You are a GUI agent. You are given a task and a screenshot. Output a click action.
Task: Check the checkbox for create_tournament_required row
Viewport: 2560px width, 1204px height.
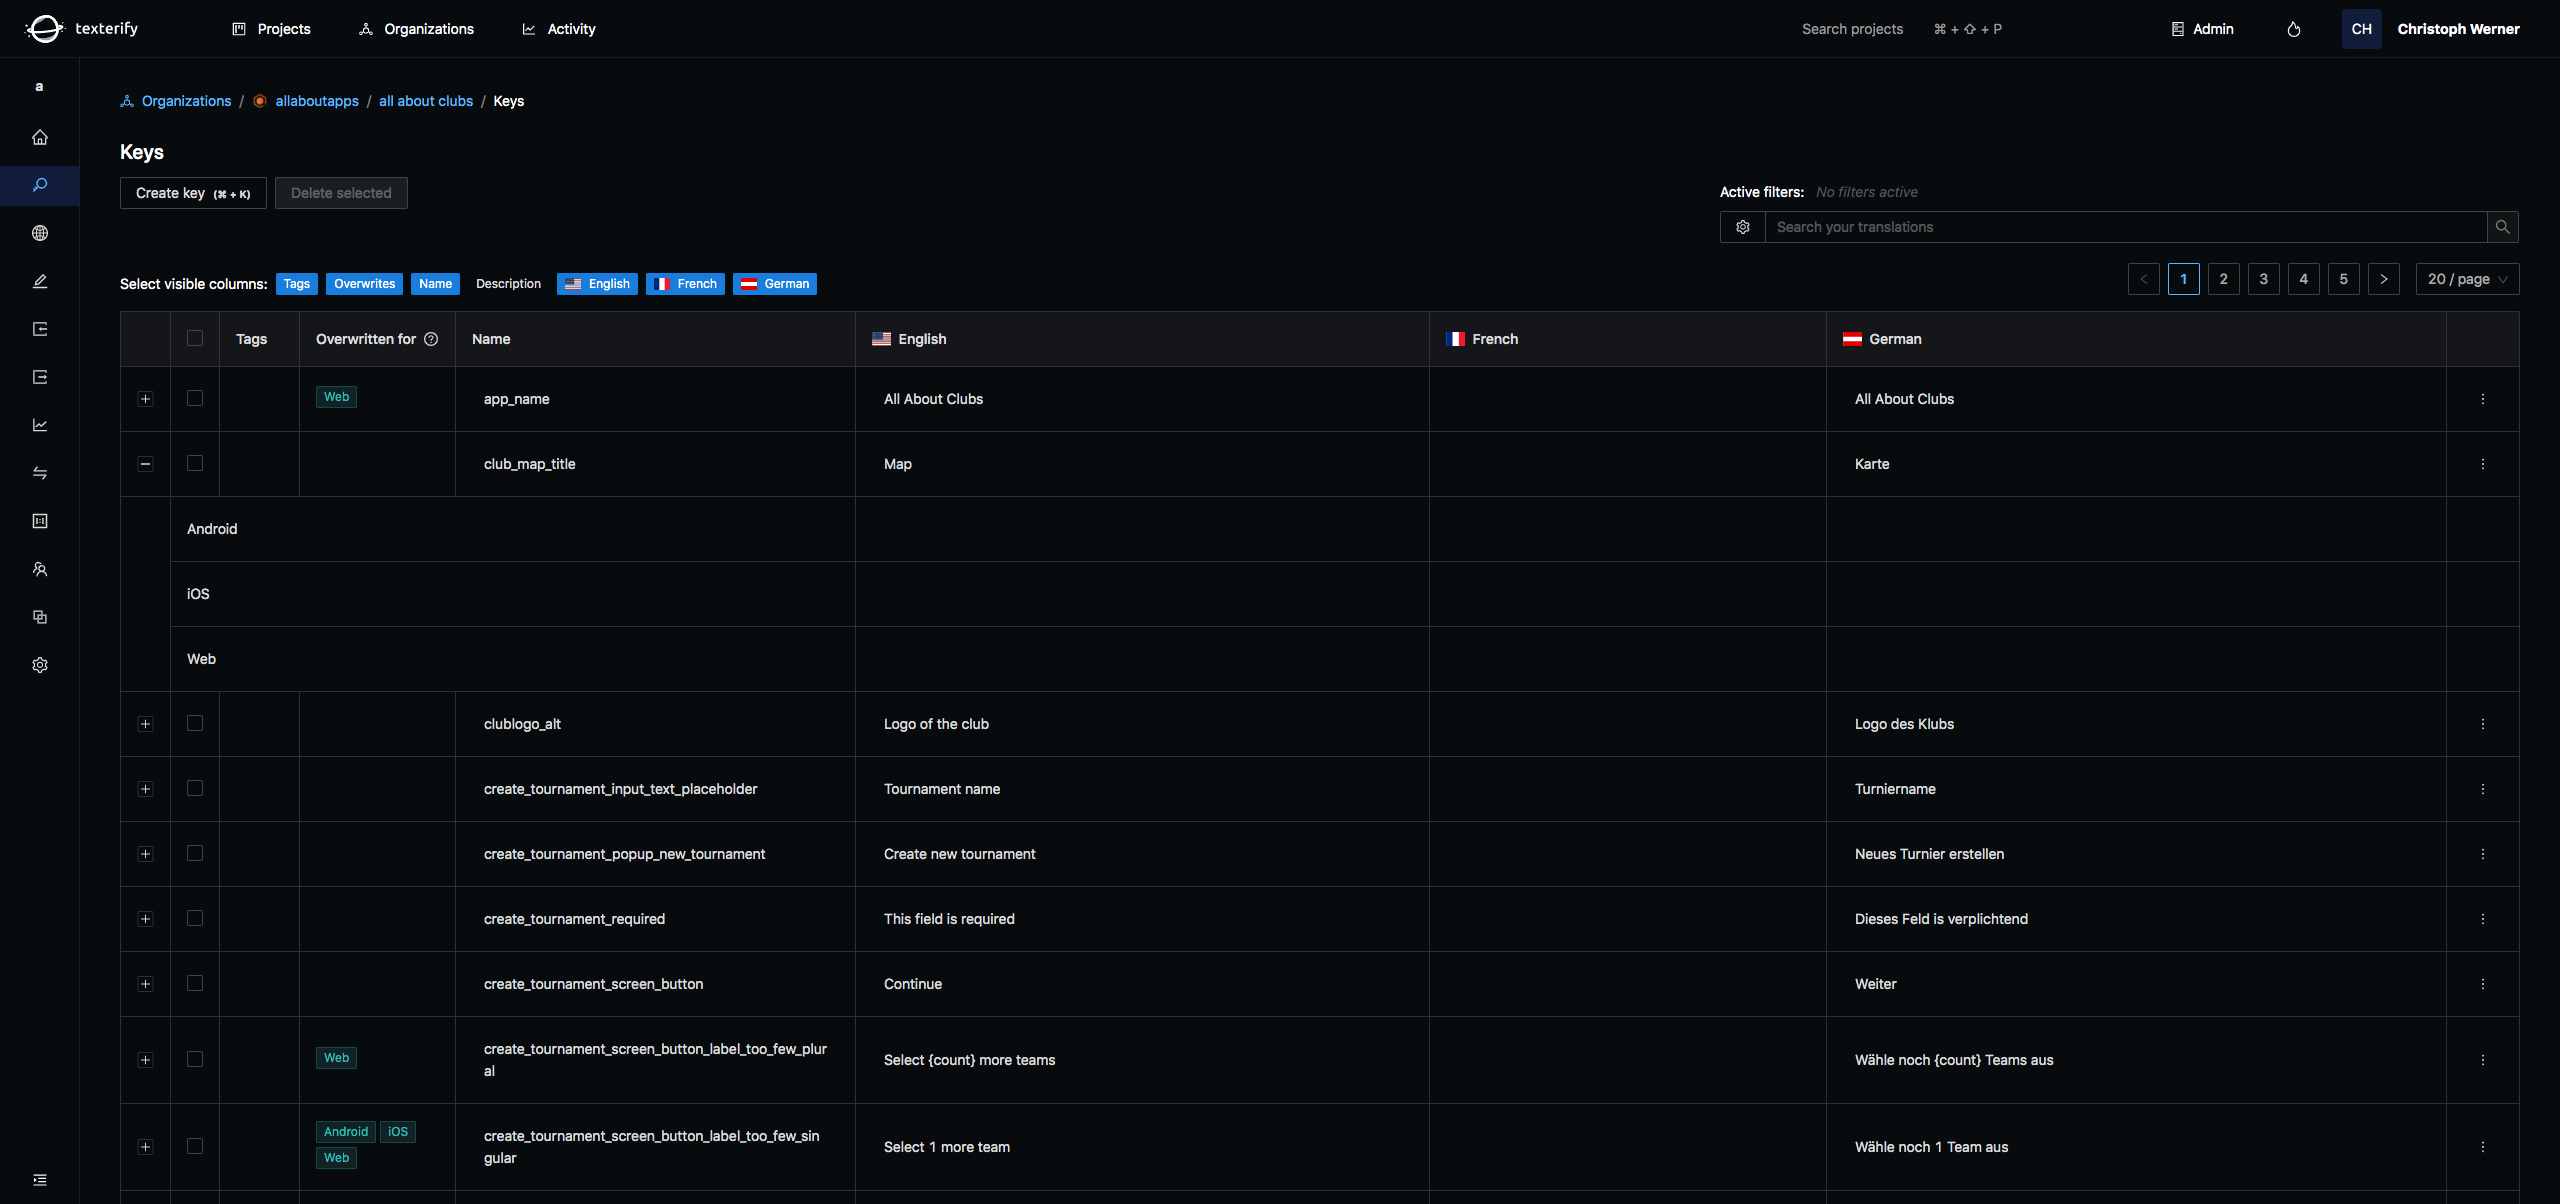click(x=195, y=918)
